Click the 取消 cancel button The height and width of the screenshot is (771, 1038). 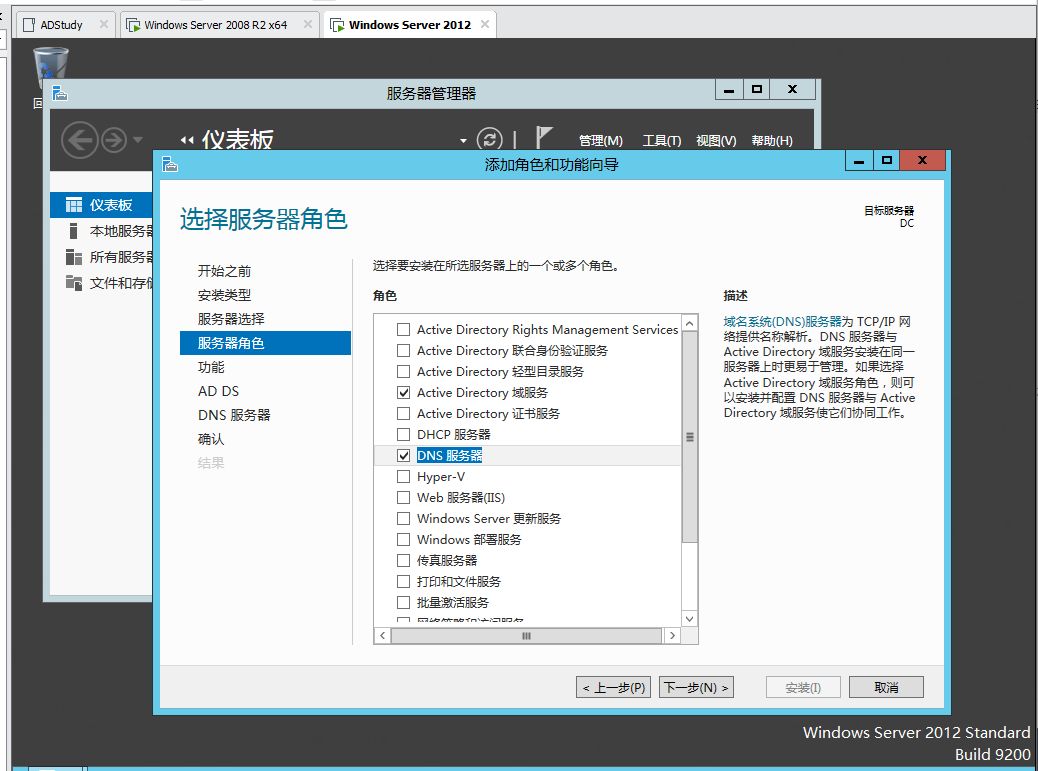885,687
